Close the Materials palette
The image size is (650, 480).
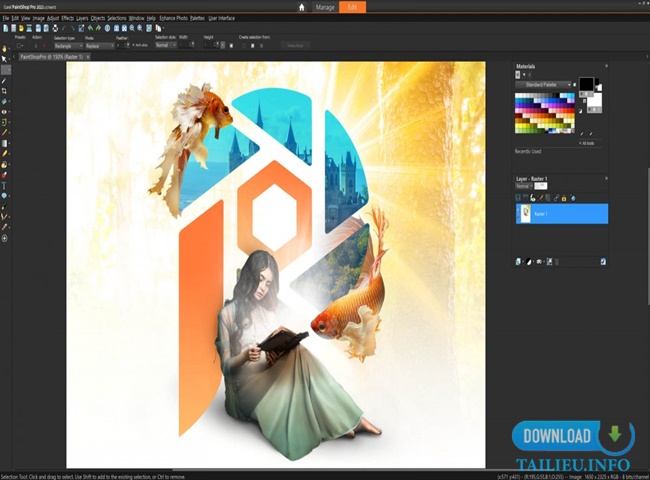606,66
